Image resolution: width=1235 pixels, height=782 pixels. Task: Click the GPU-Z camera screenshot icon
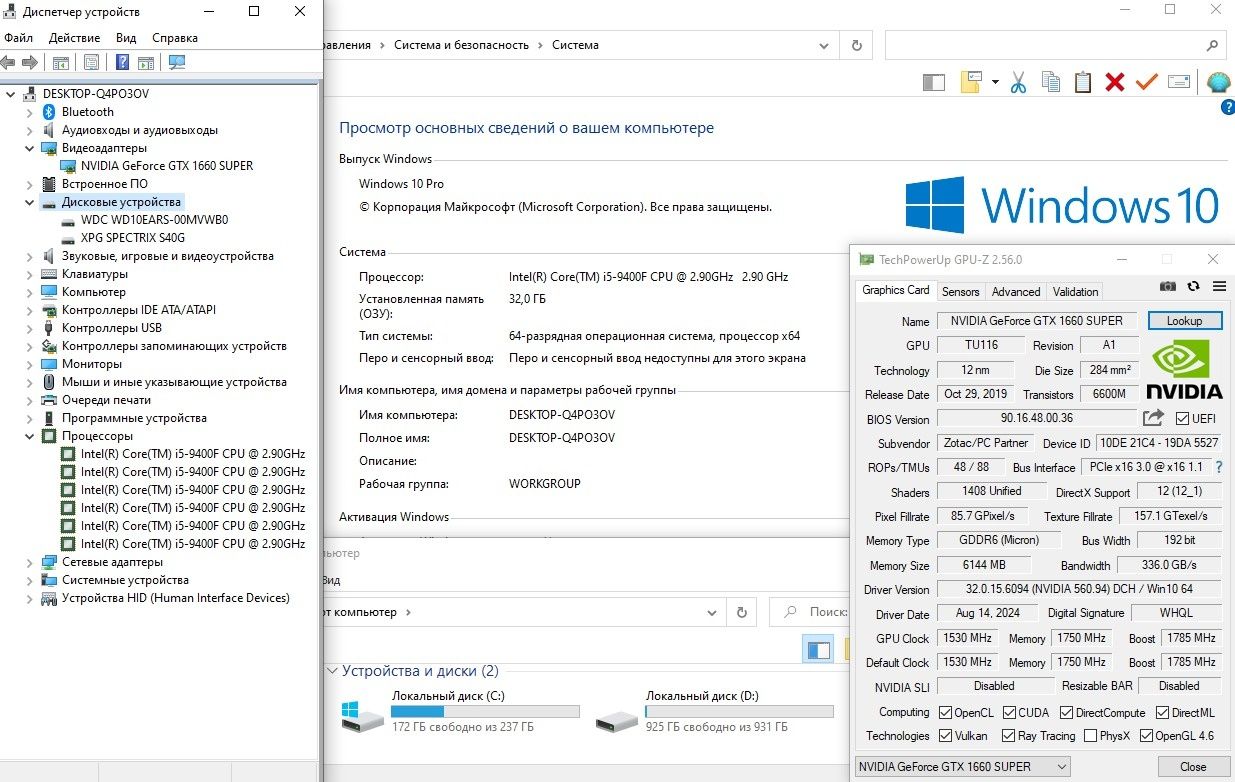1167,286
